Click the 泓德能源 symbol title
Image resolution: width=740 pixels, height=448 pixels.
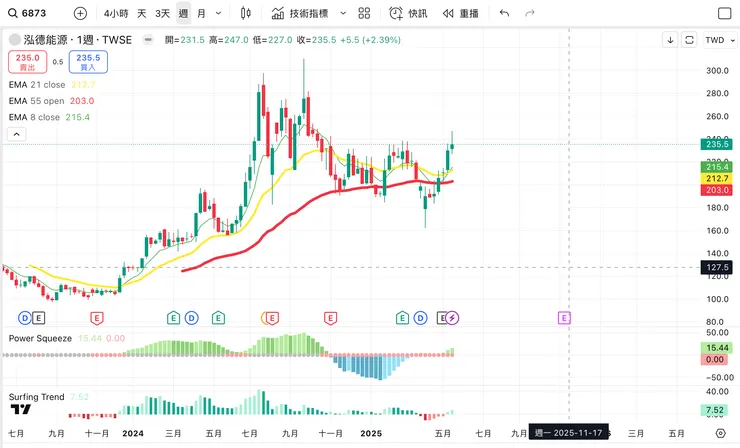tap(78, 40)
